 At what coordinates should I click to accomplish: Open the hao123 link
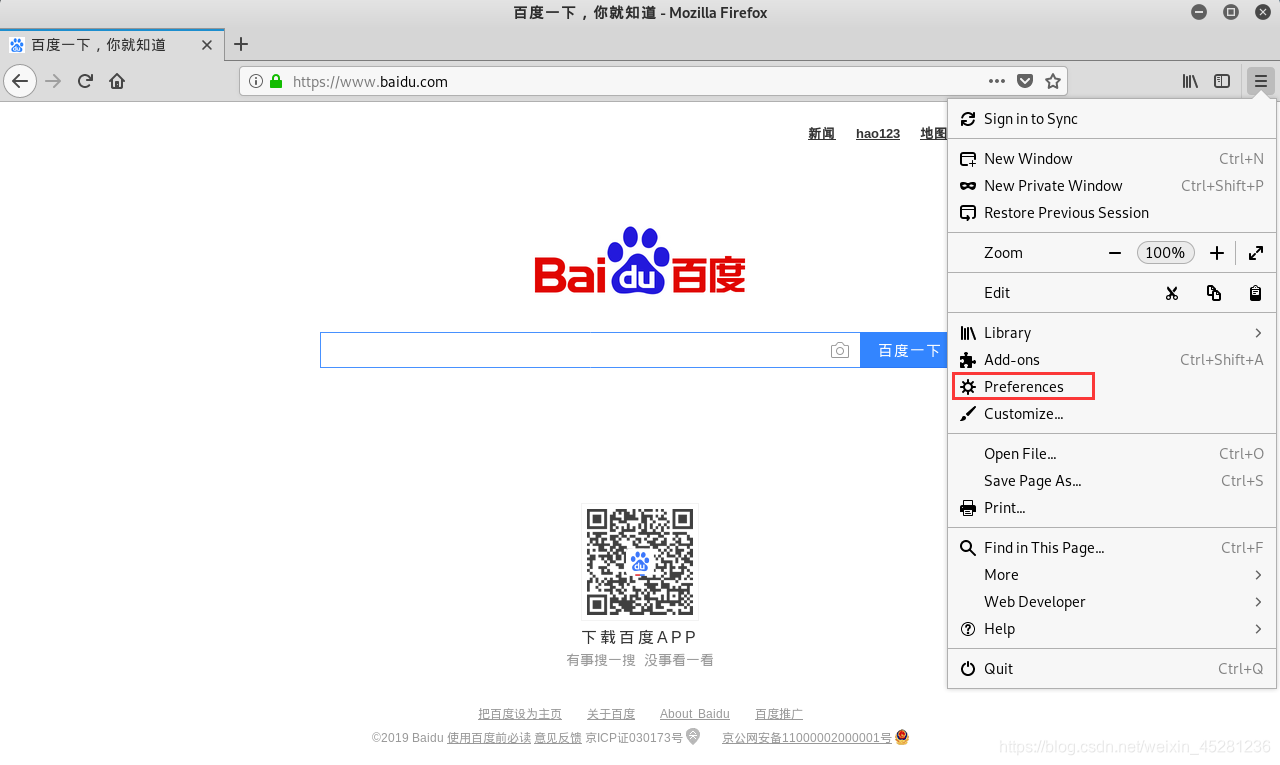(878, 134)
